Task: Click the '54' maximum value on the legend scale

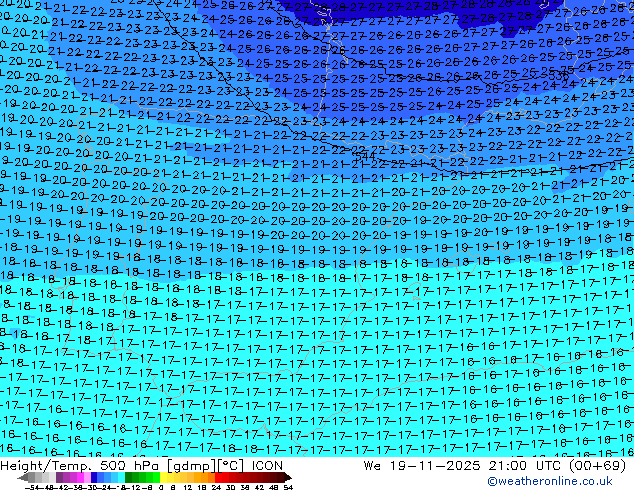Action: click(288, 487)
